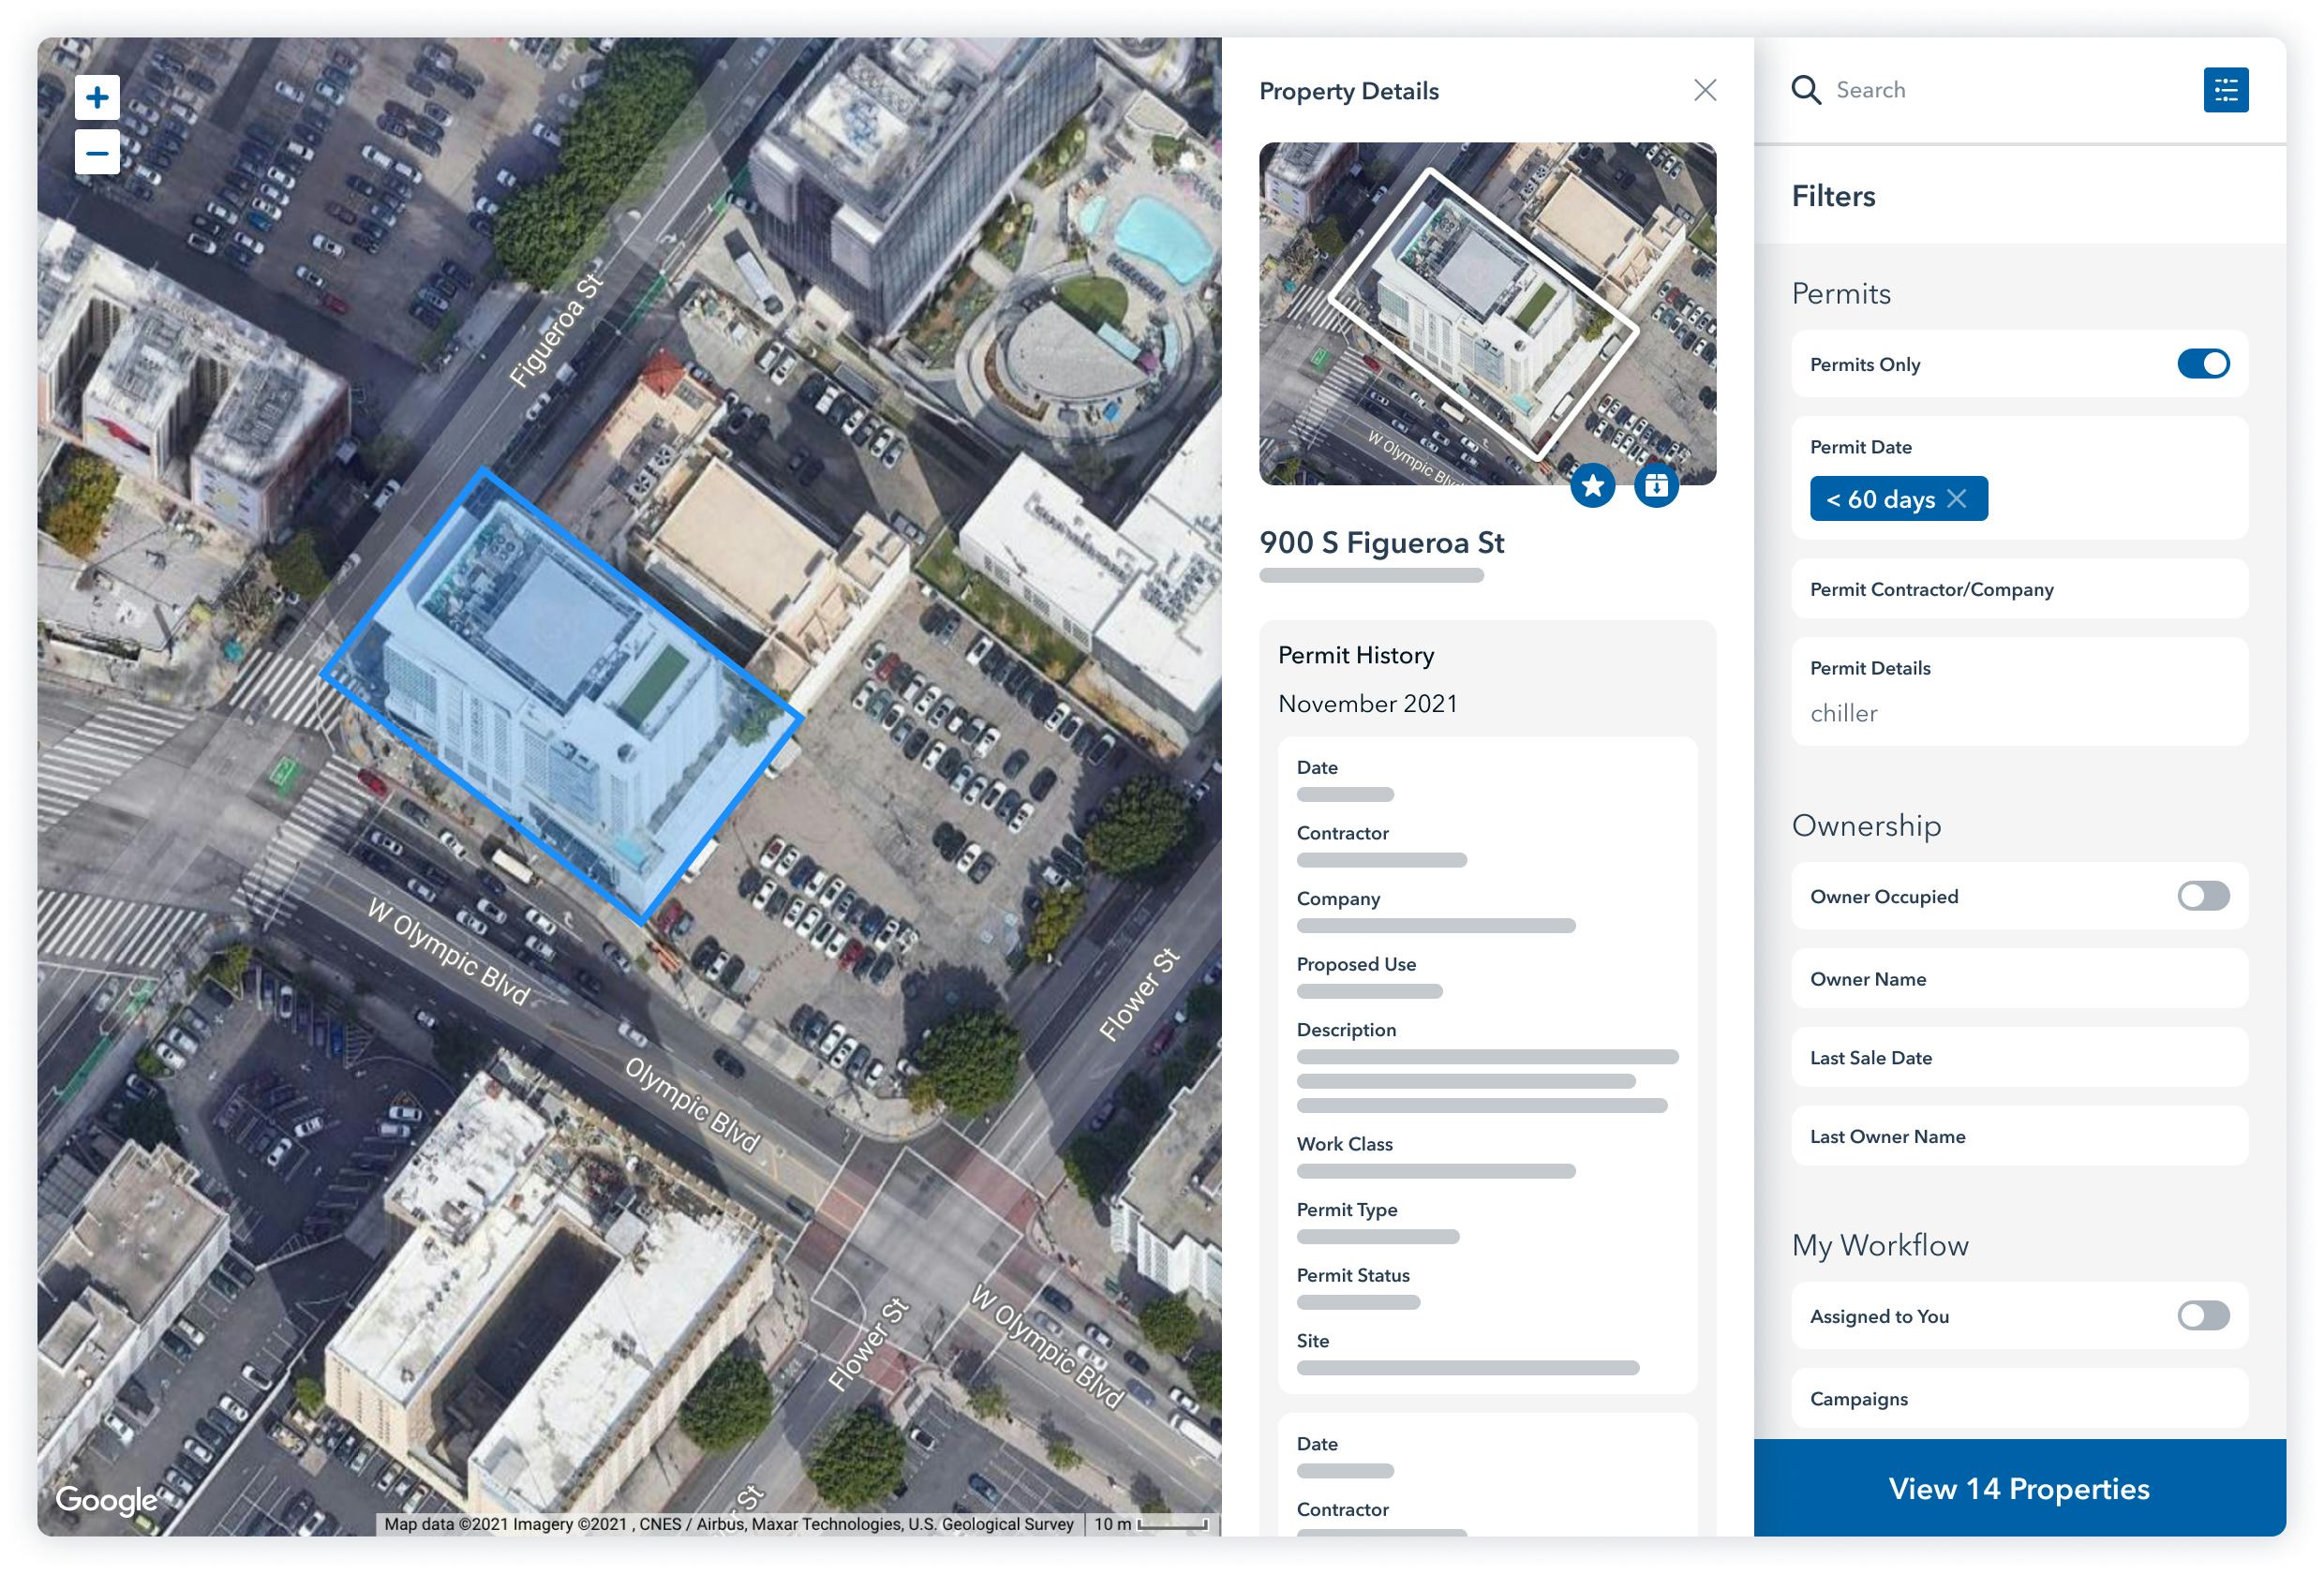The width and height of the screenshot is (2324, 1574).
Task: Enable the Owner Occupied toggle
Action: pos(2202,897)
